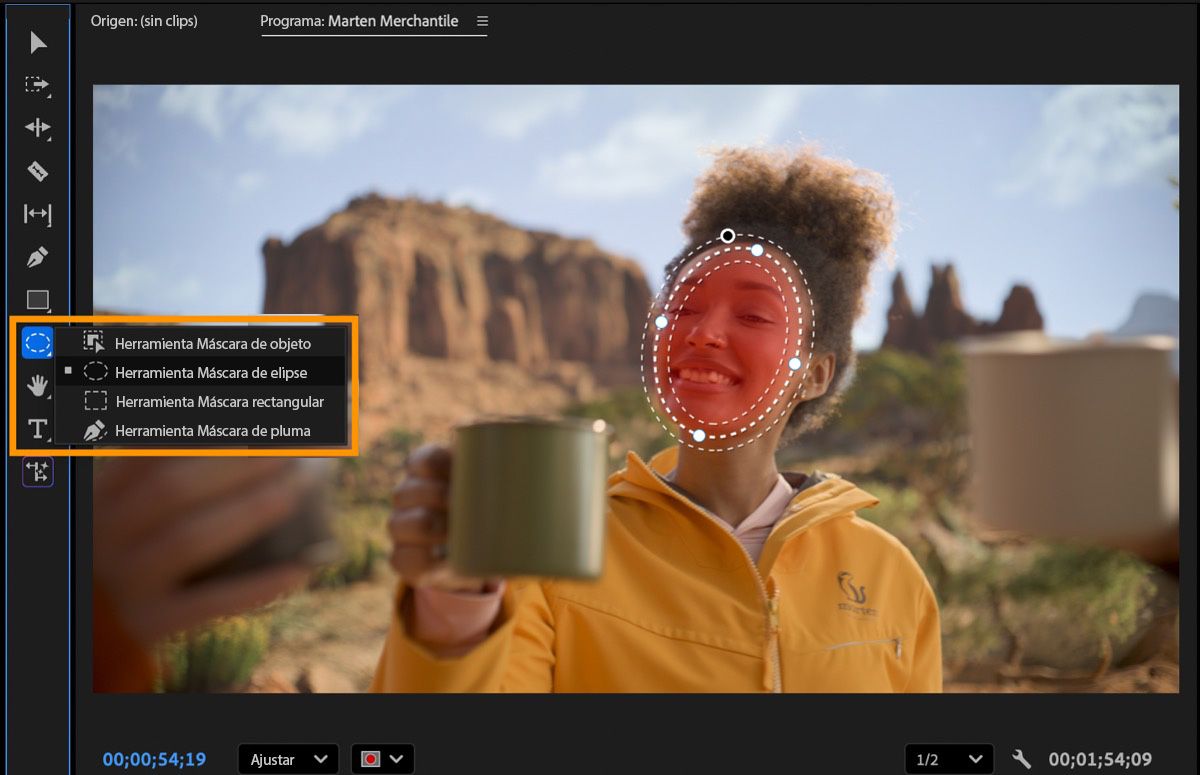
Task: Click the right control point of ellipse mask
Action: point(795,364)
